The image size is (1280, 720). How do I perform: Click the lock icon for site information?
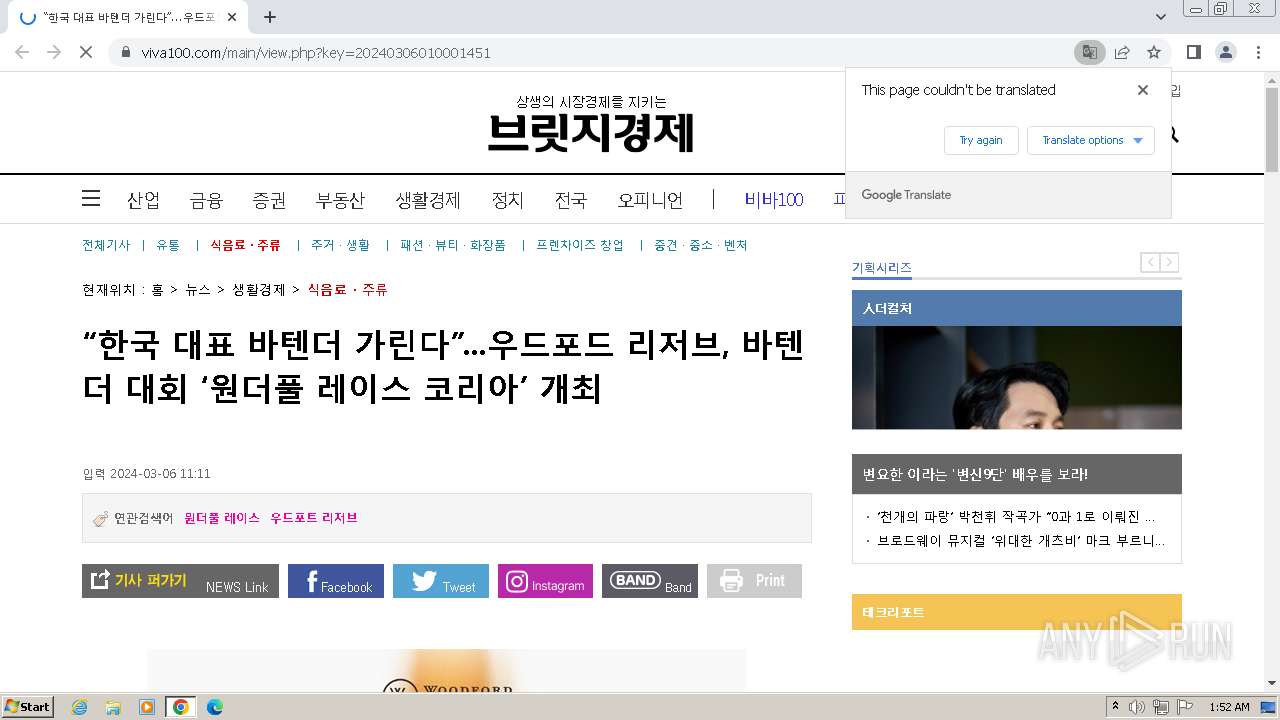click(x=125, y=52)
